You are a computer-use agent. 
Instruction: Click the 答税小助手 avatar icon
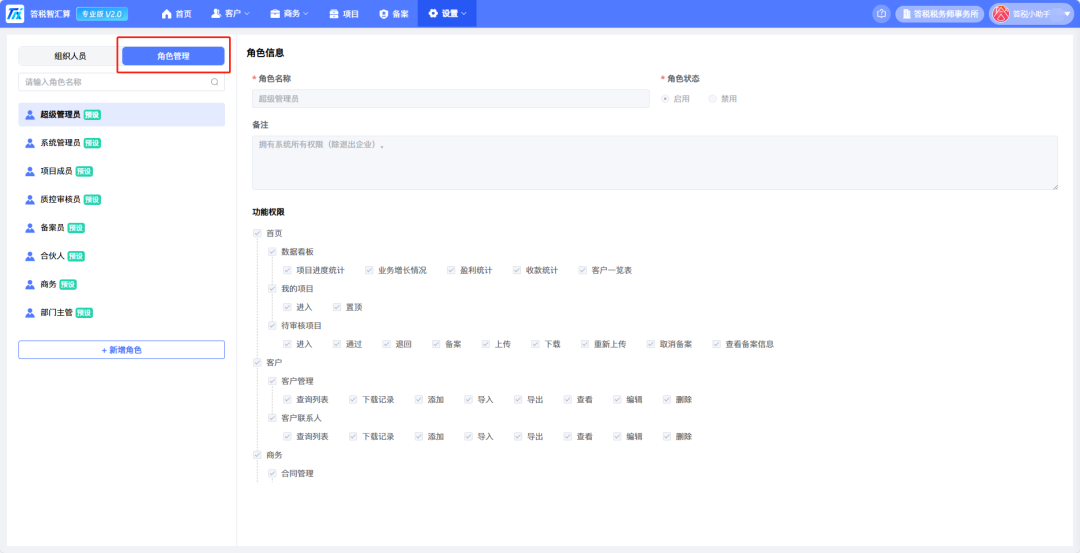click(1001, 14)
